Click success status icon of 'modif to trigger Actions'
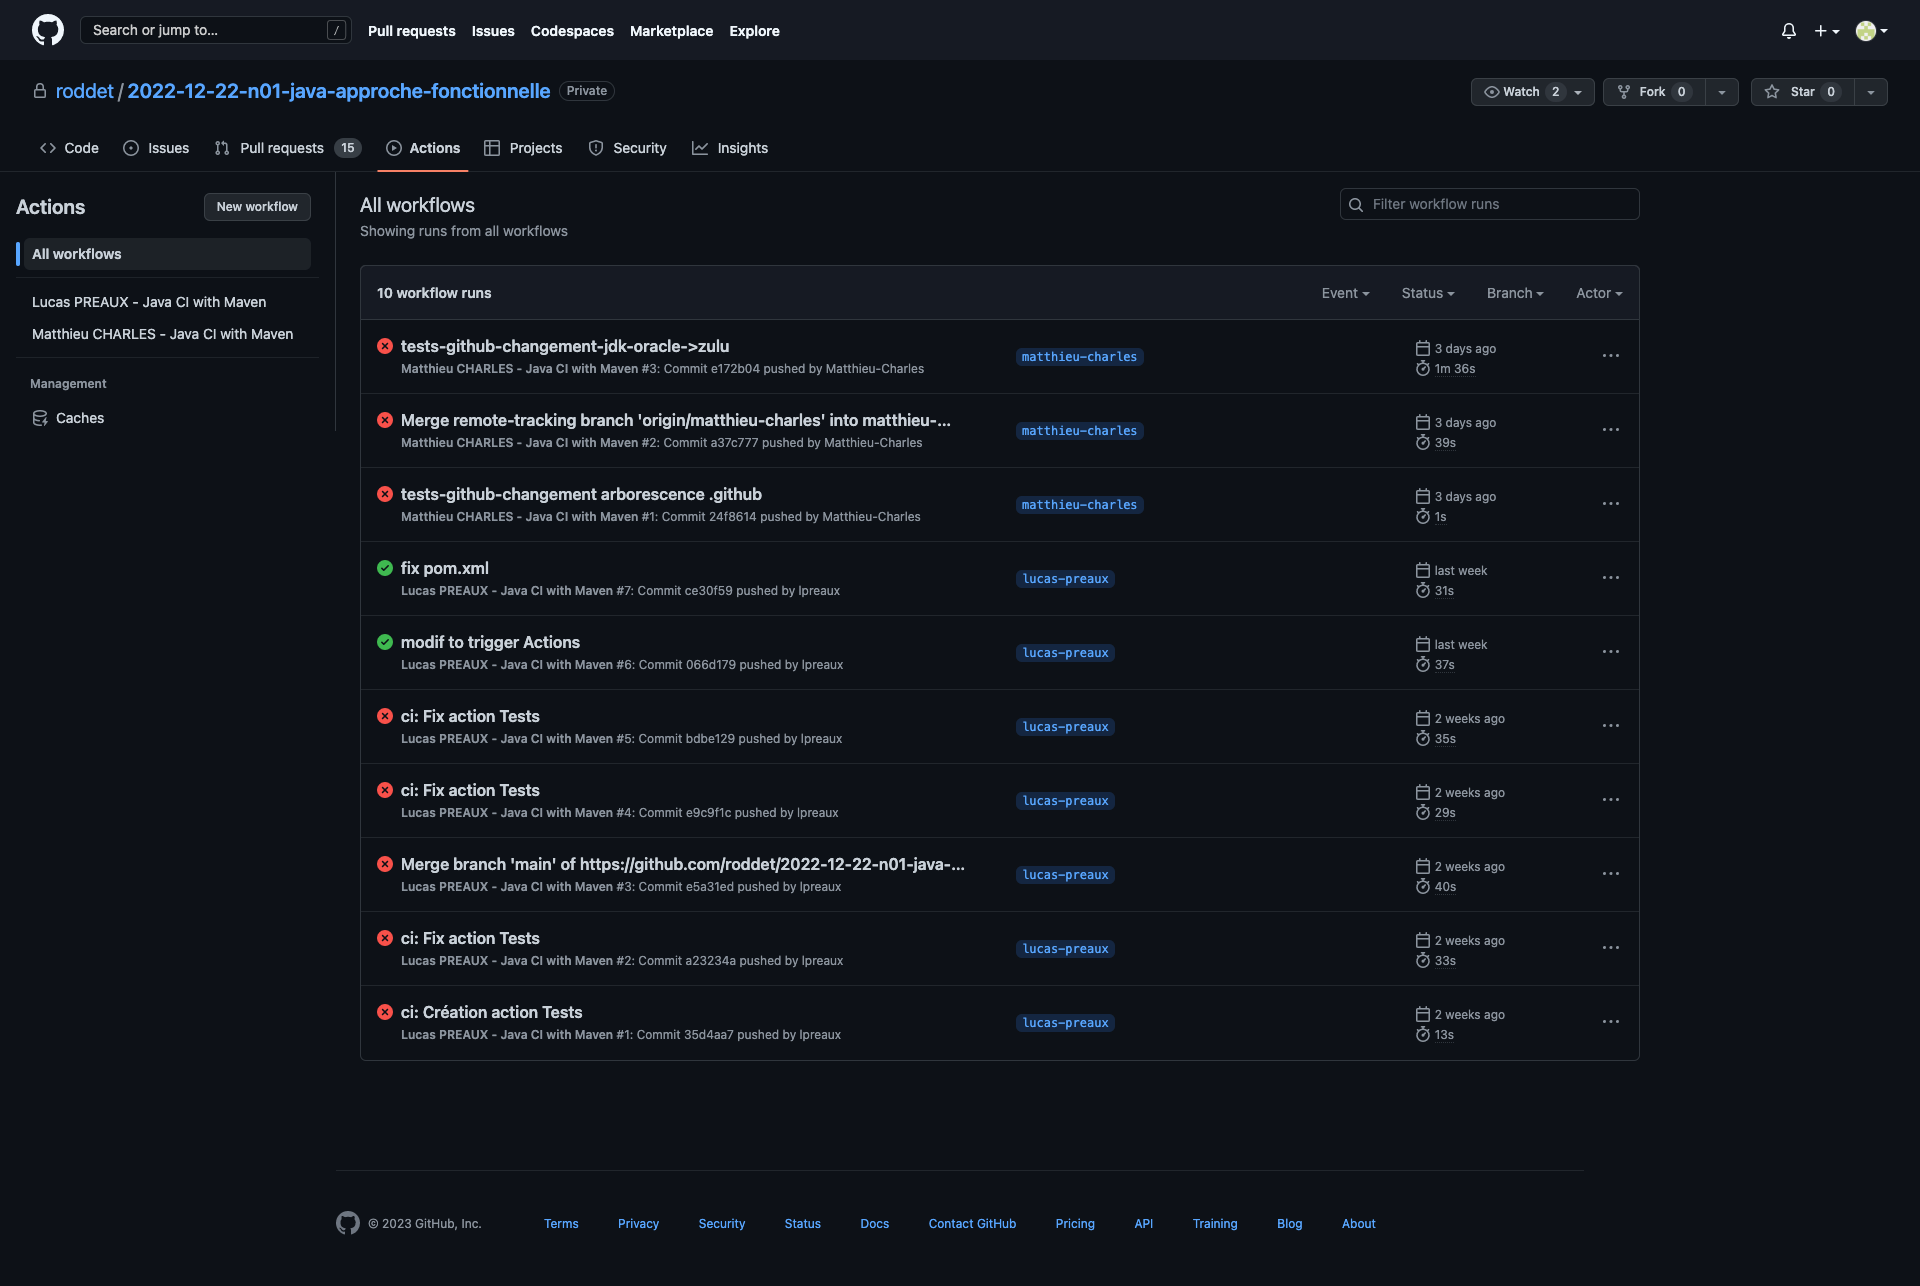1920x1286 pixels. coord(385,642)
